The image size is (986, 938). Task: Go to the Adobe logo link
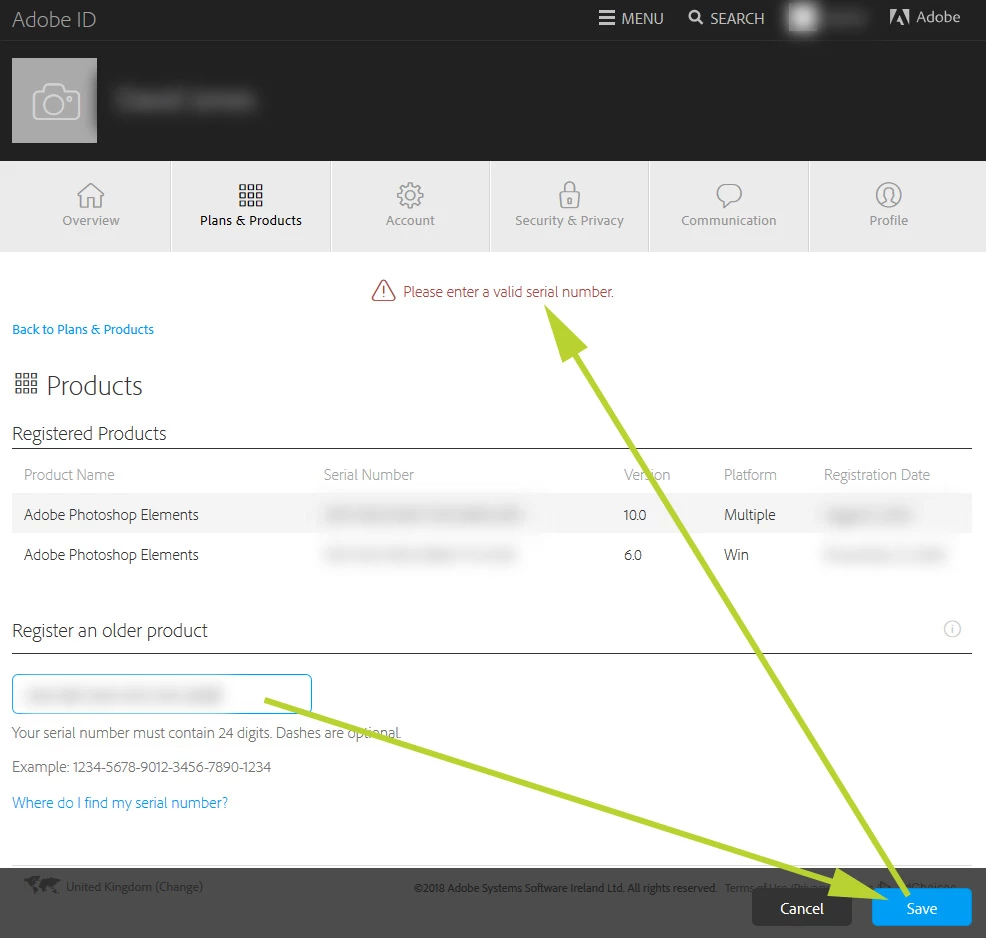925,17
